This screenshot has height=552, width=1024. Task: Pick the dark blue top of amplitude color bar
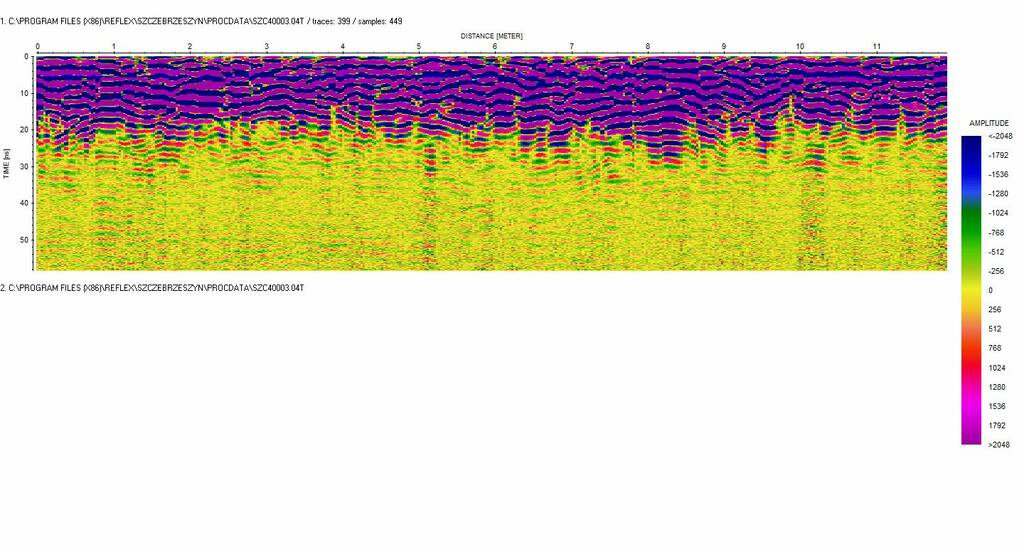(971, 145)
